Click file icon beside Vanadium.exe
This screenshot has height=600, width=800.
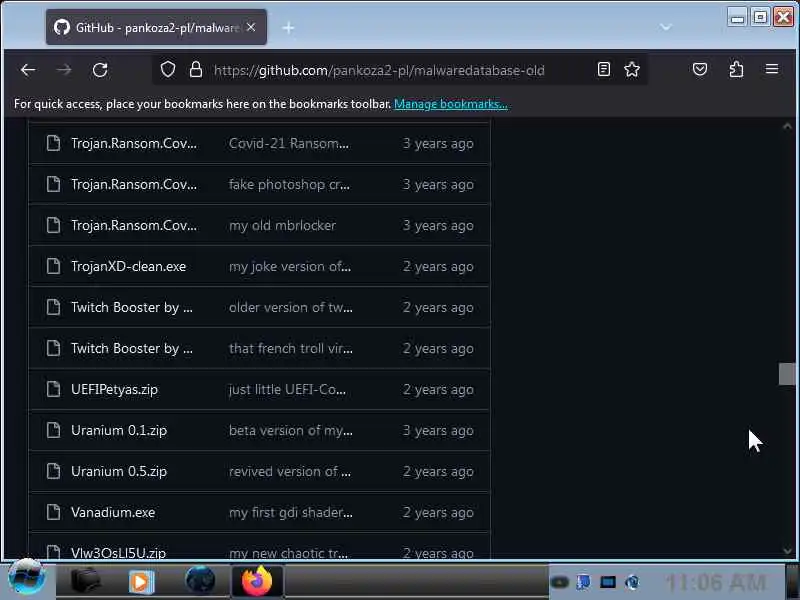click(53, 512)
